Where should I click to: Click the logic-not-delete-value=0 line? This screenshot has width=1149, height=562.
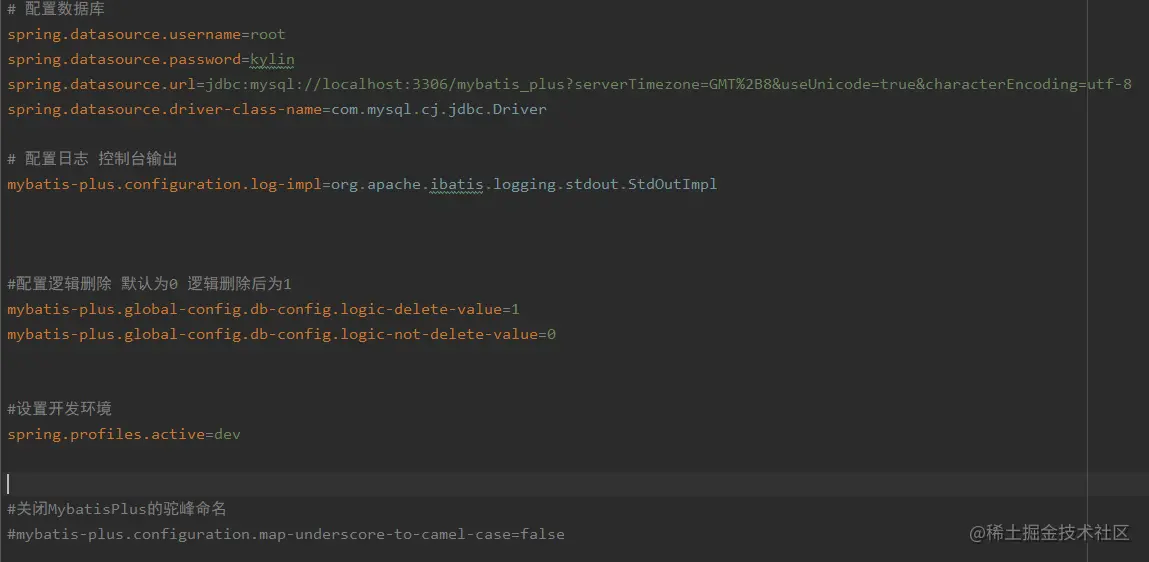281,335
